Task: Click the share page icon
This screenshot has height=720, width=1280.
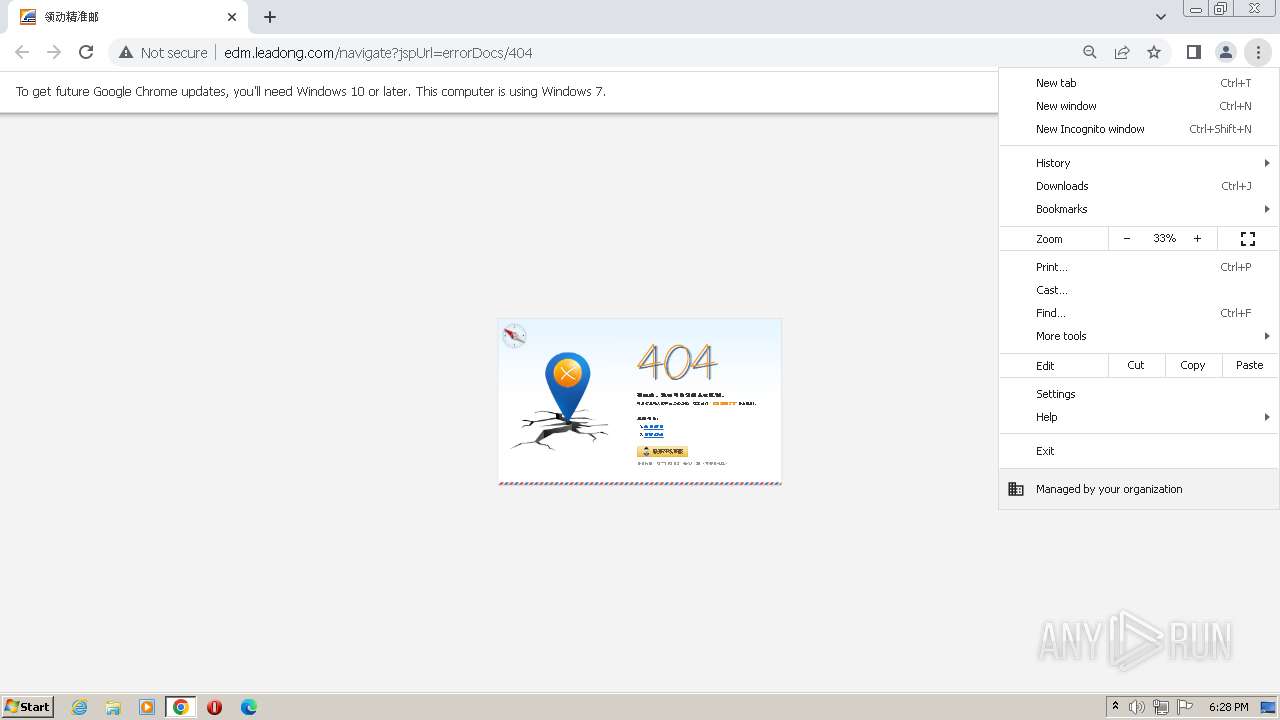Action: point(1122,52)
